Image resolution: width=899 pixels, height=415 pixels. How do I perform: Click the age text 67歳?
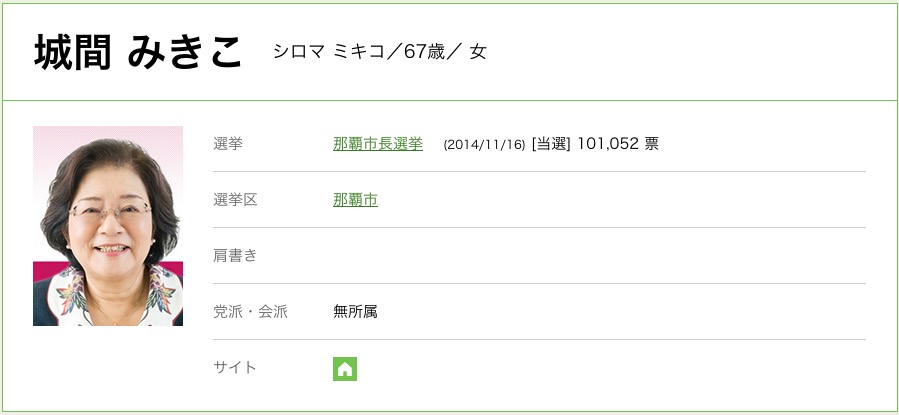428,52
